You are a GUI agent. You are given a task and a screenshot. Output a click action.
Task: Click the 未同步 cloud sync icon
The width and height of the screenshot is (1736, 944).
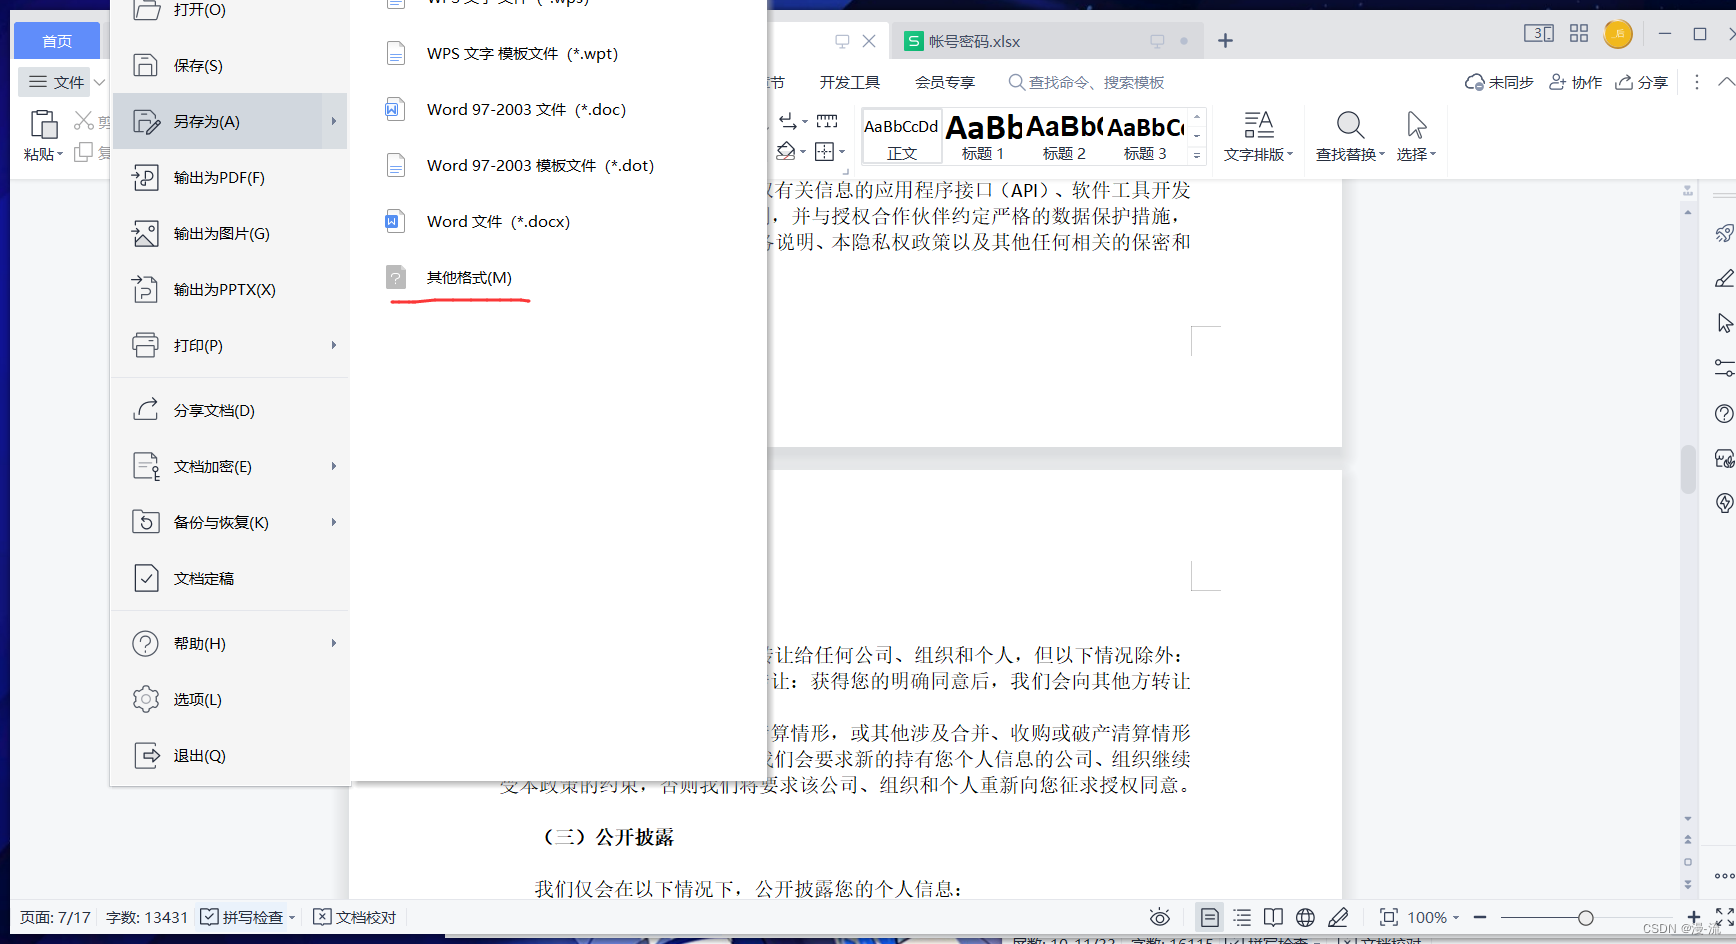pos(1474,82)
